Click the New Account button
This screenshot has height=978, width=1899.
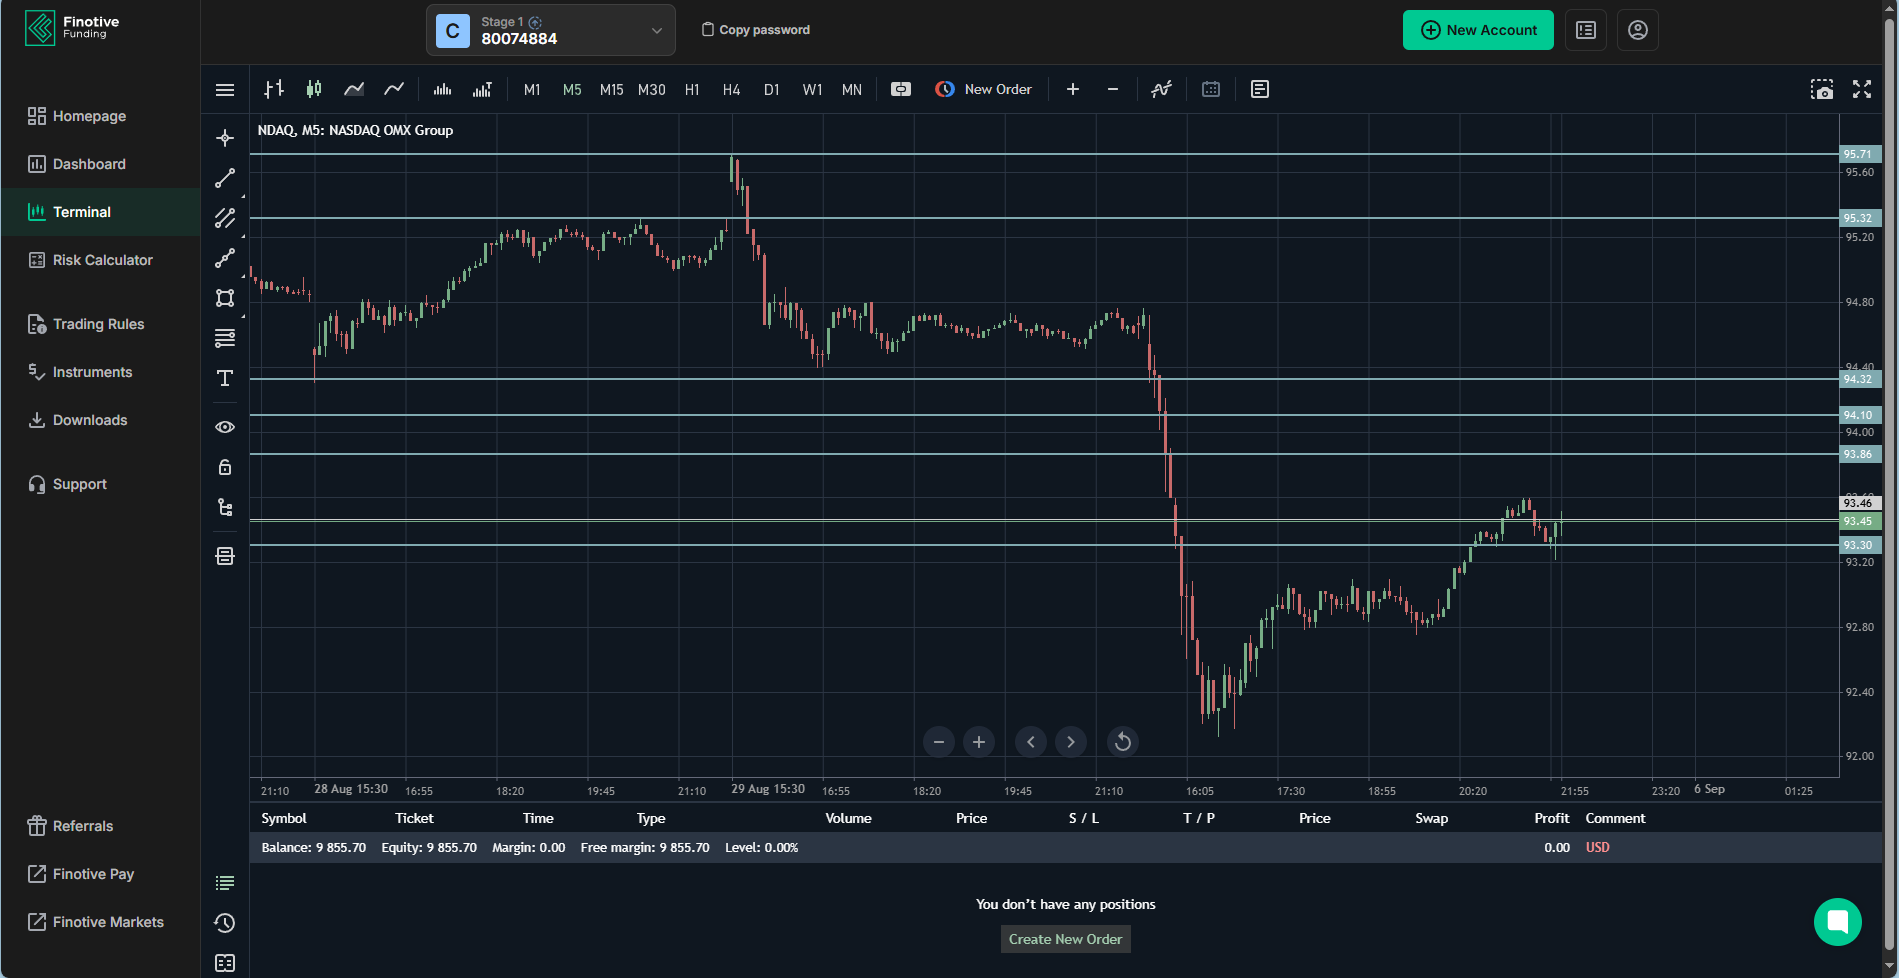tap(1478, 30)
